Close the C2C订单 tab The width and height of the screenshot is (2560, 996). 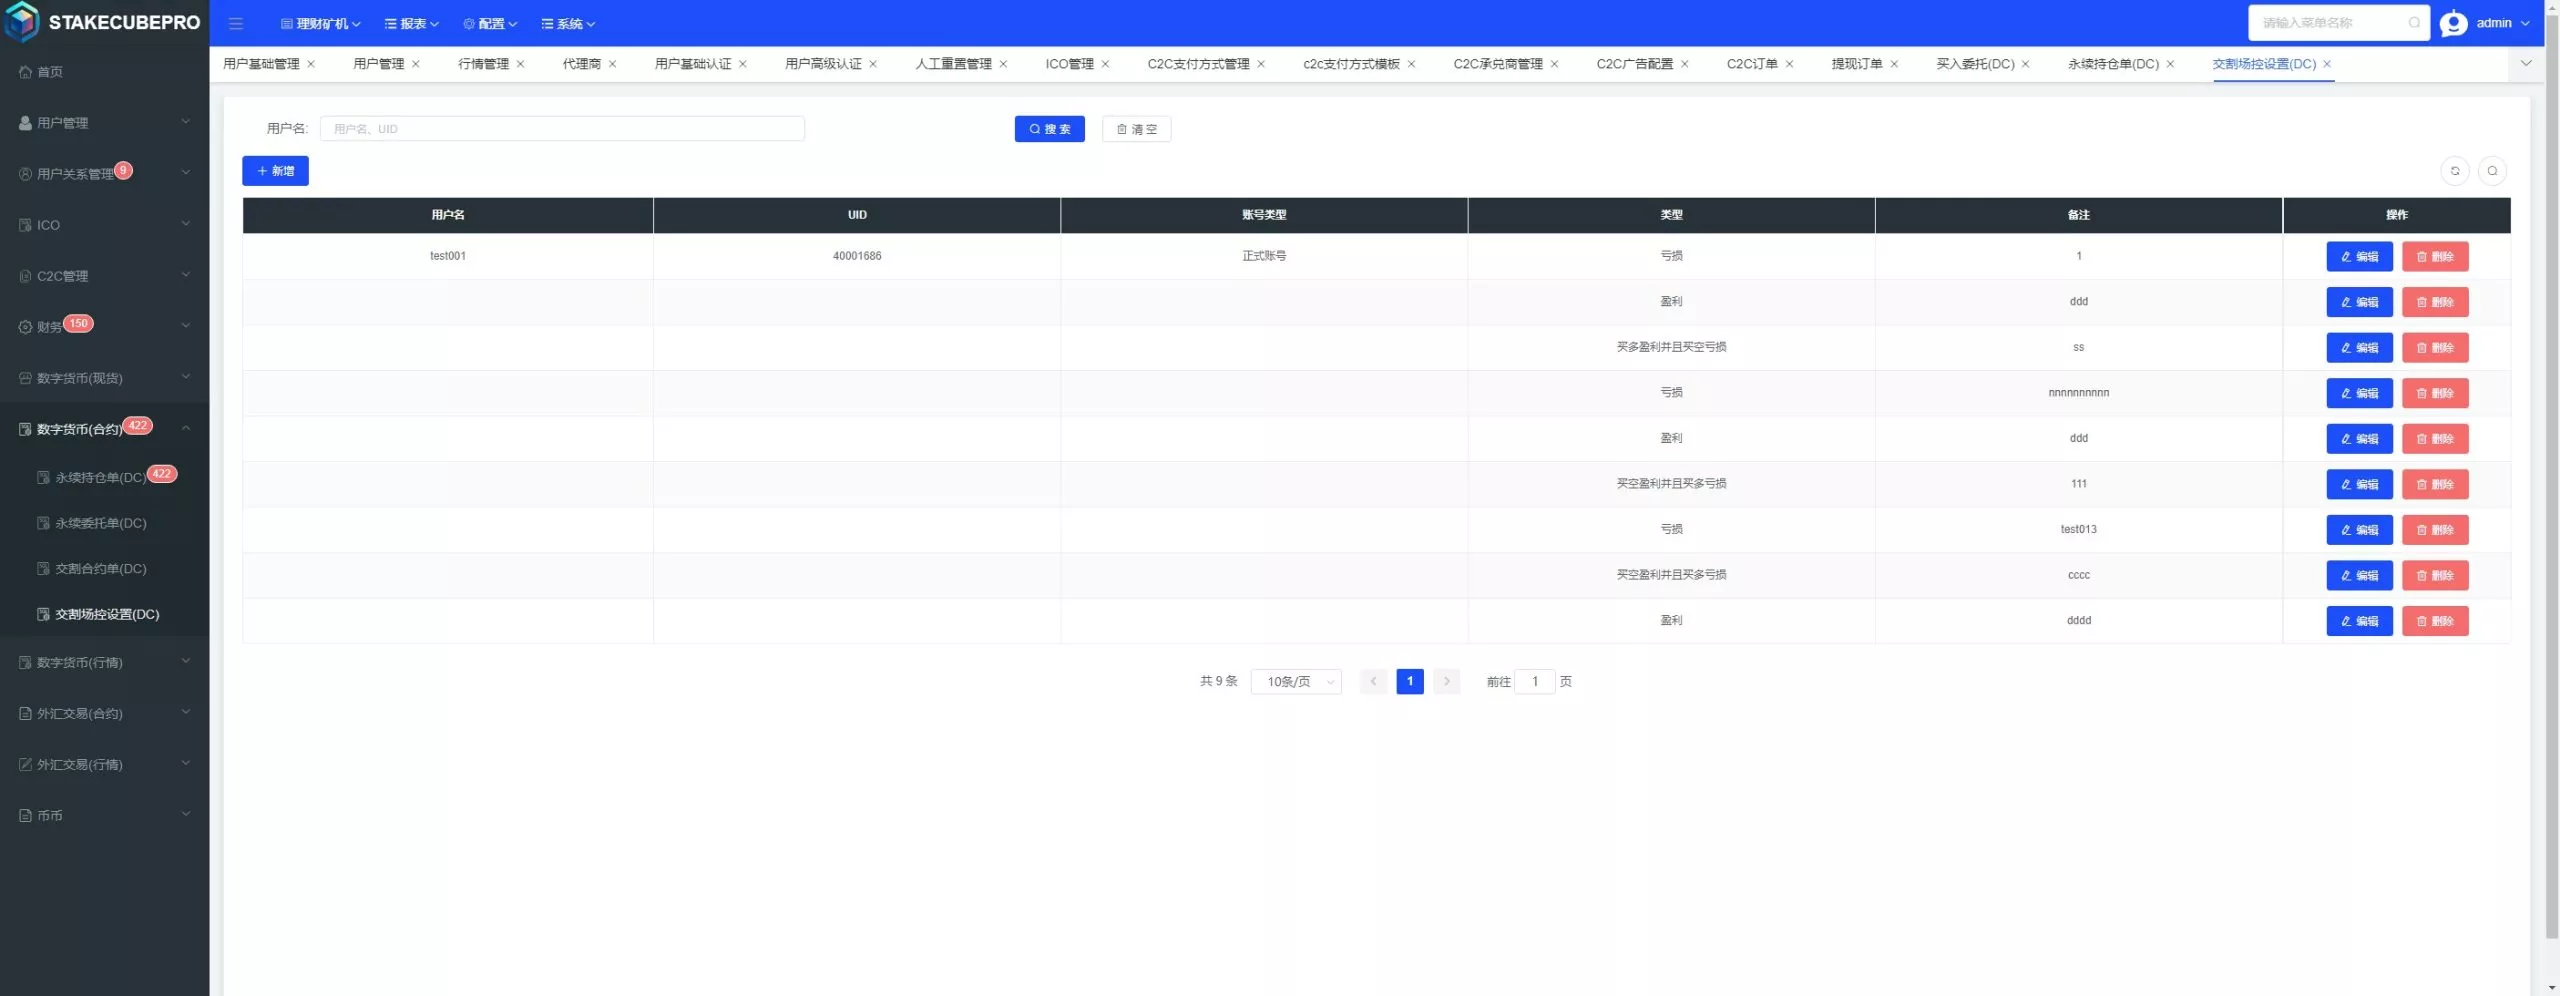(x=1790, y=64)
